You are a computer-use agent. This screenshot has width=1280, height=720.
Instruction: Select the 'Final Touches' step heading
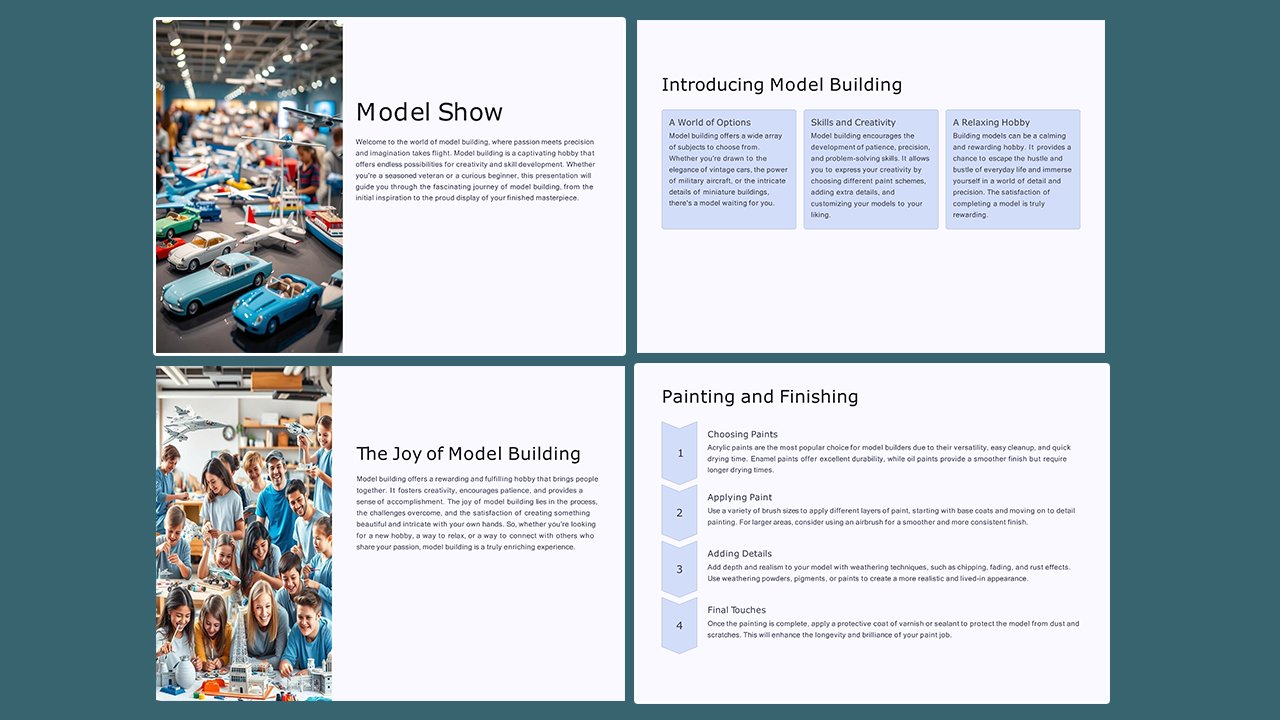coord(736,609)
